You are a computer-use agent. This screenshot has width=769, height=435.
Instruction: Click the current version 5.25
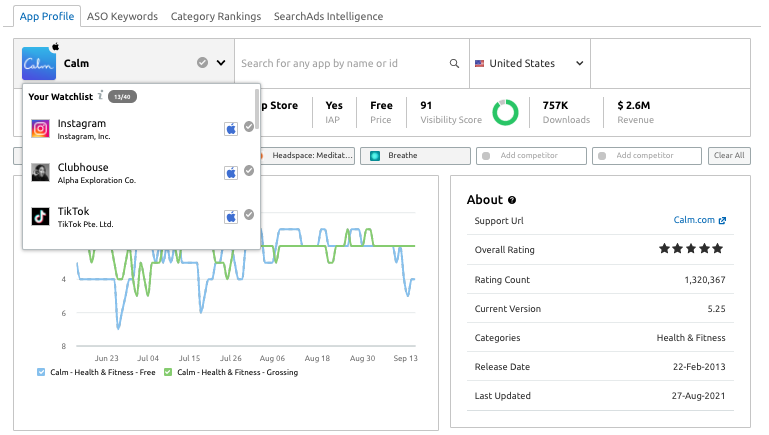[x=716, y=309]
